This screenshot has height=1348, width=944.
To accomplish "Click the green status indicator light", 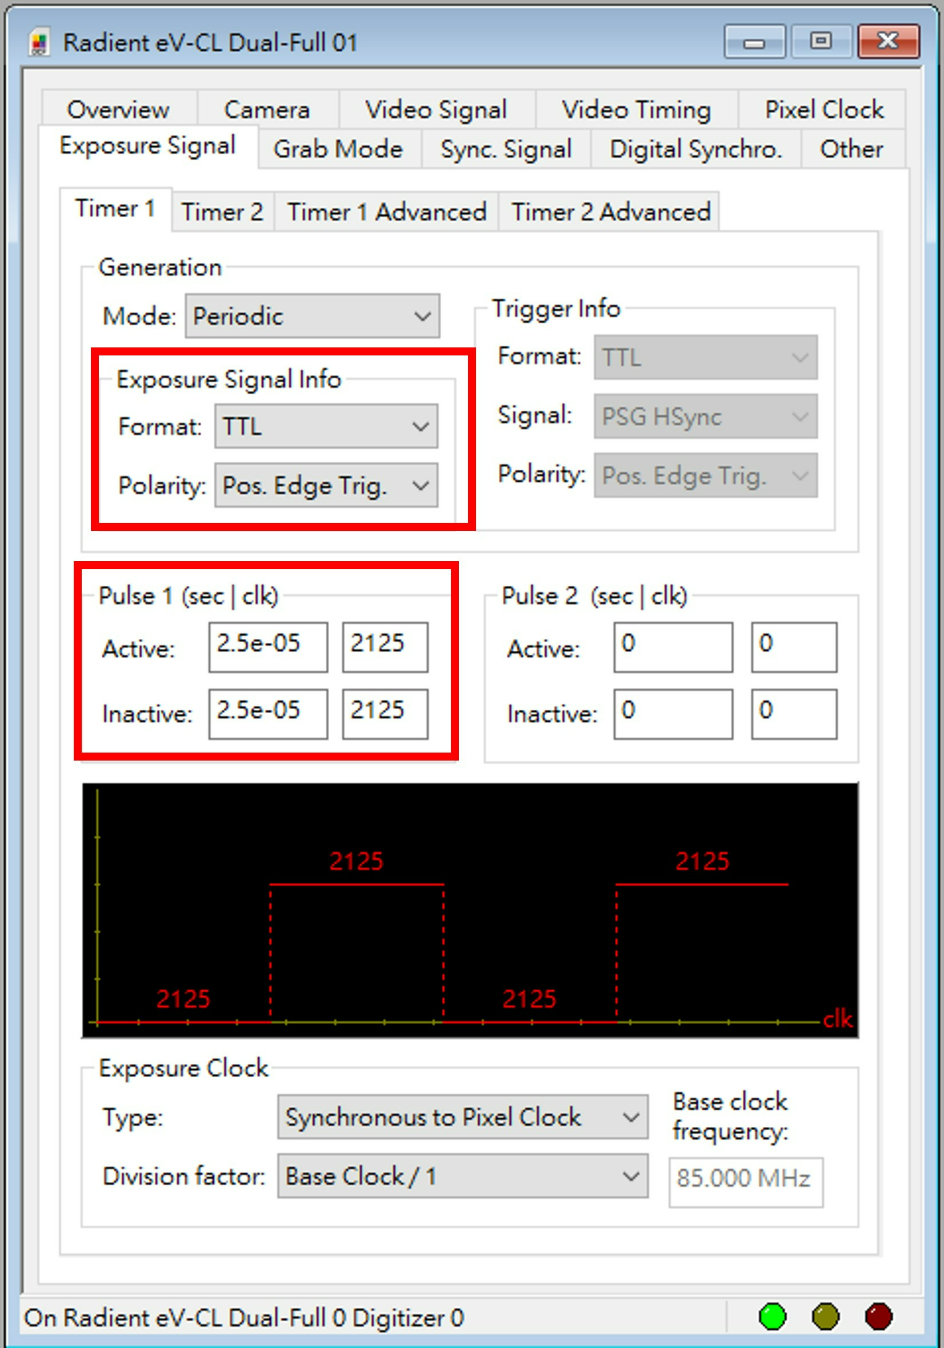I will click(x=772, y=1317).
